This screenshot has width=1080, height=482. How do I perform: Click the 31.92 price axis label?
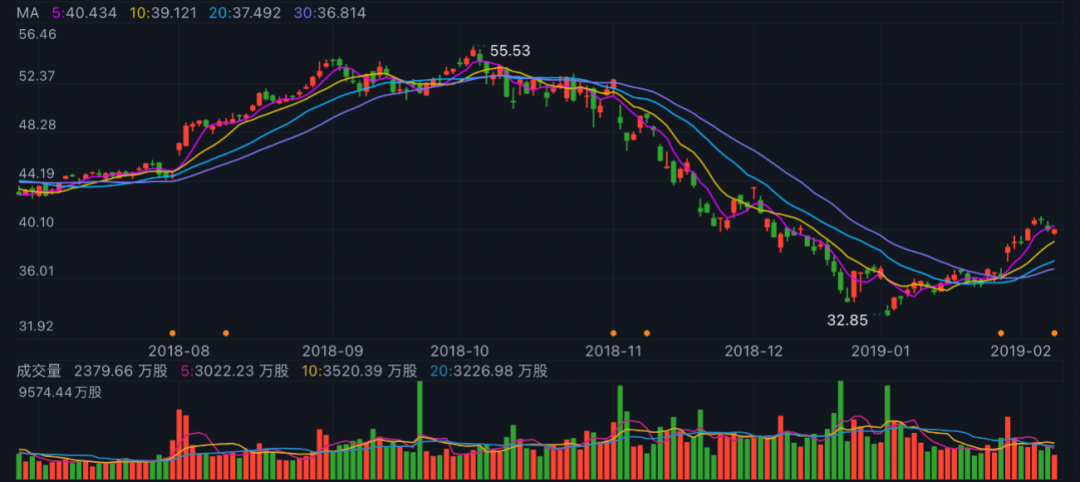(x=38, y=326)
